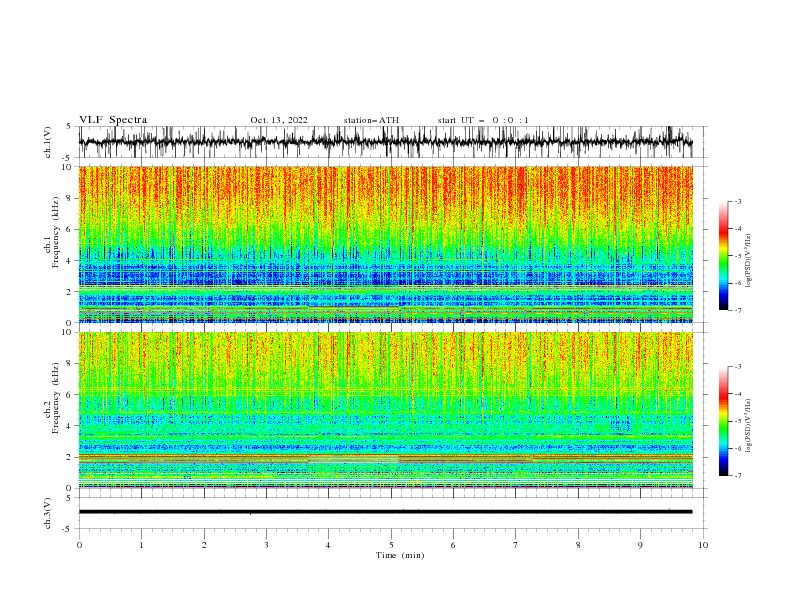Click the ch.1 spectrogram panel
The height and width of the screenshot is (612, 792).
[x=385, y=244]
